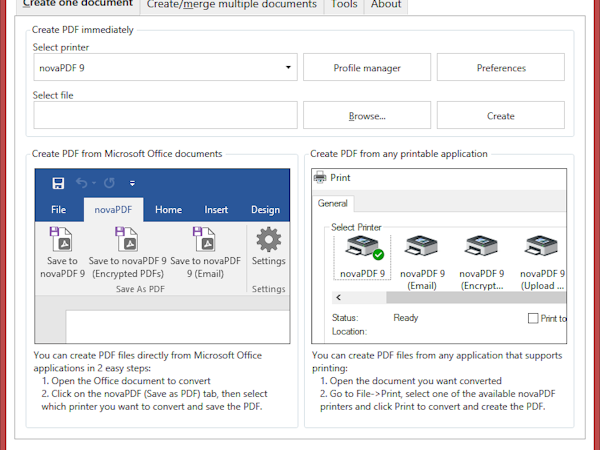Open the Tools tab
600x450 pixels.
pyautogui.click(x=344, y=5)
